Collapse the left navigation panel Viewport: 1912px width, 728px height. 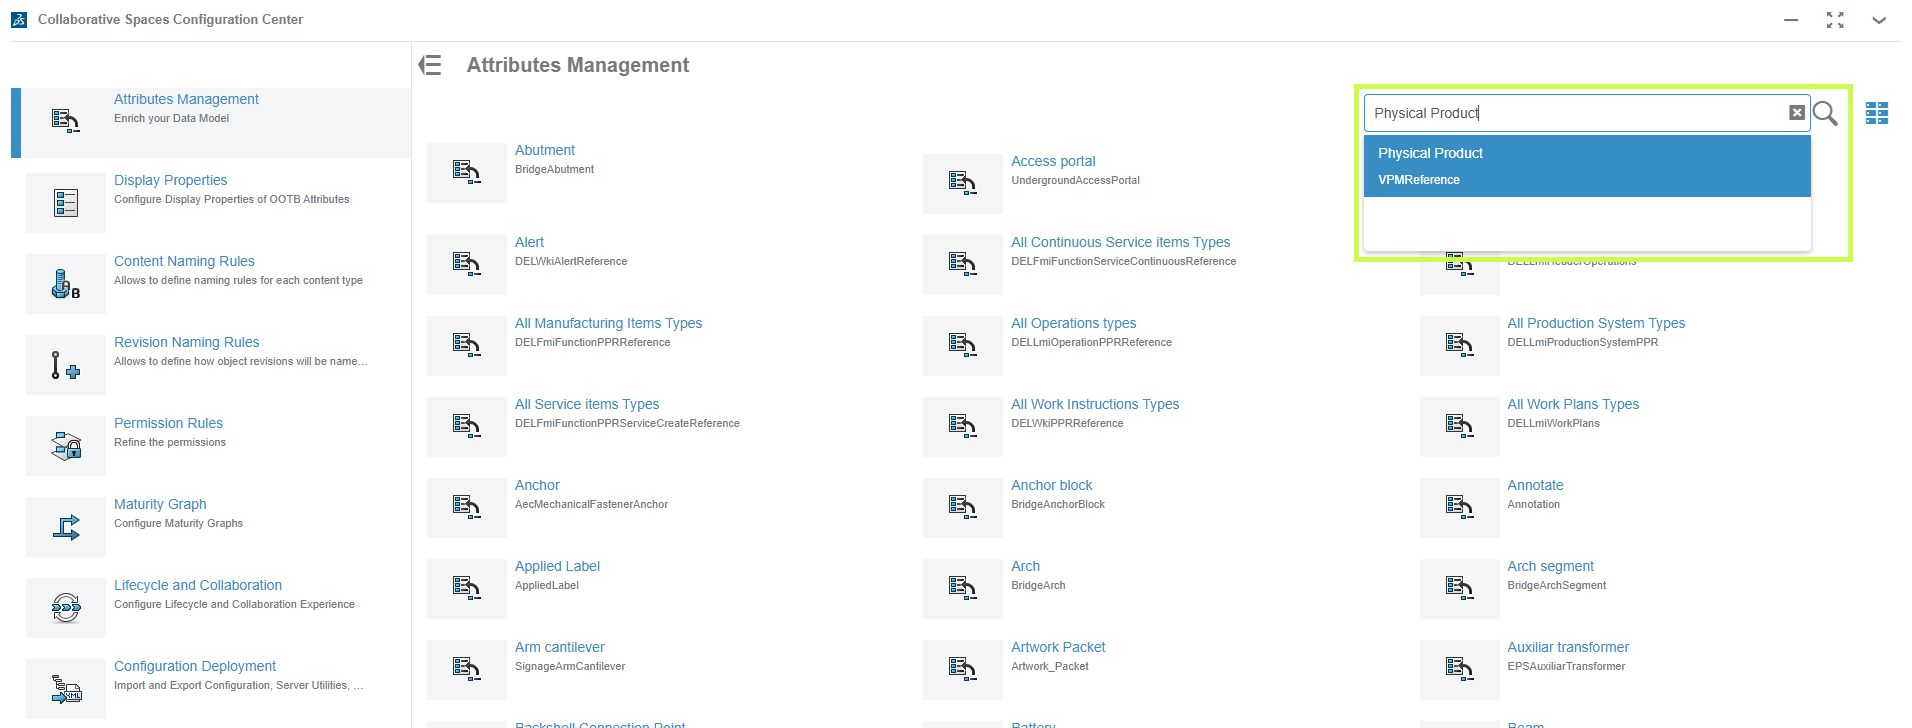click(430, 65)
